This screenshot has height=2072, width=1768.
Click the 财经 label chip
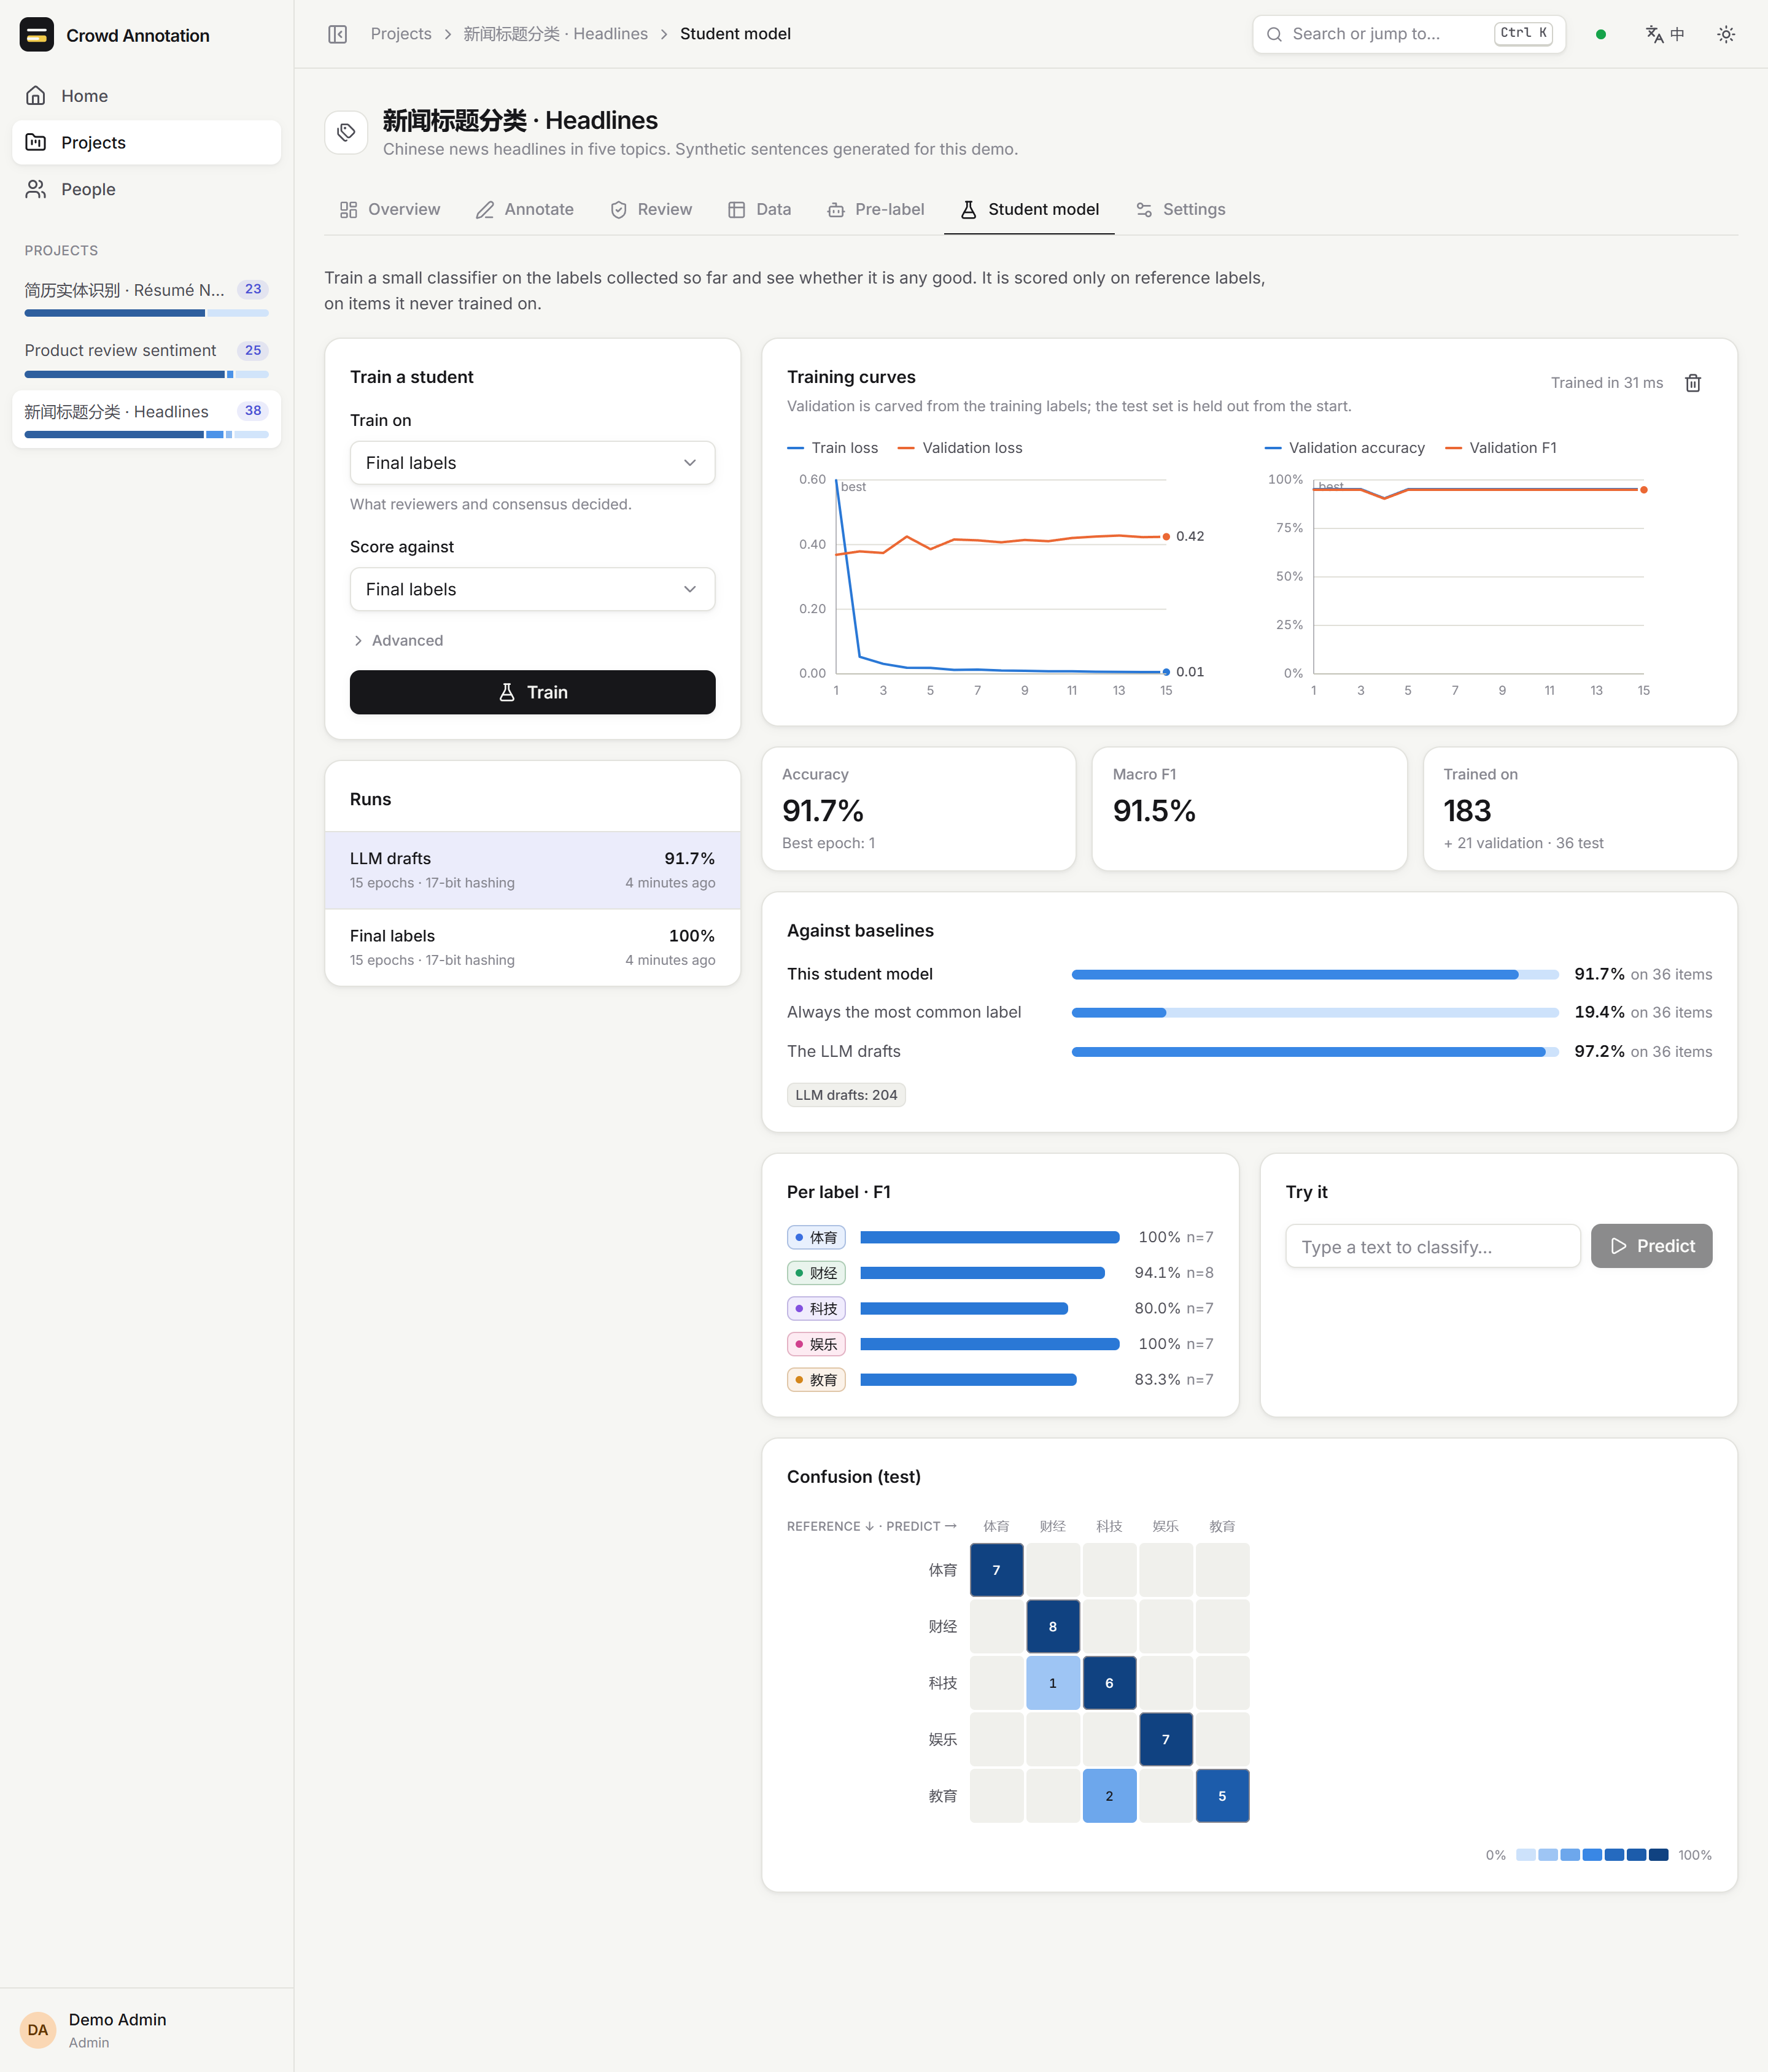point(816,1273)
